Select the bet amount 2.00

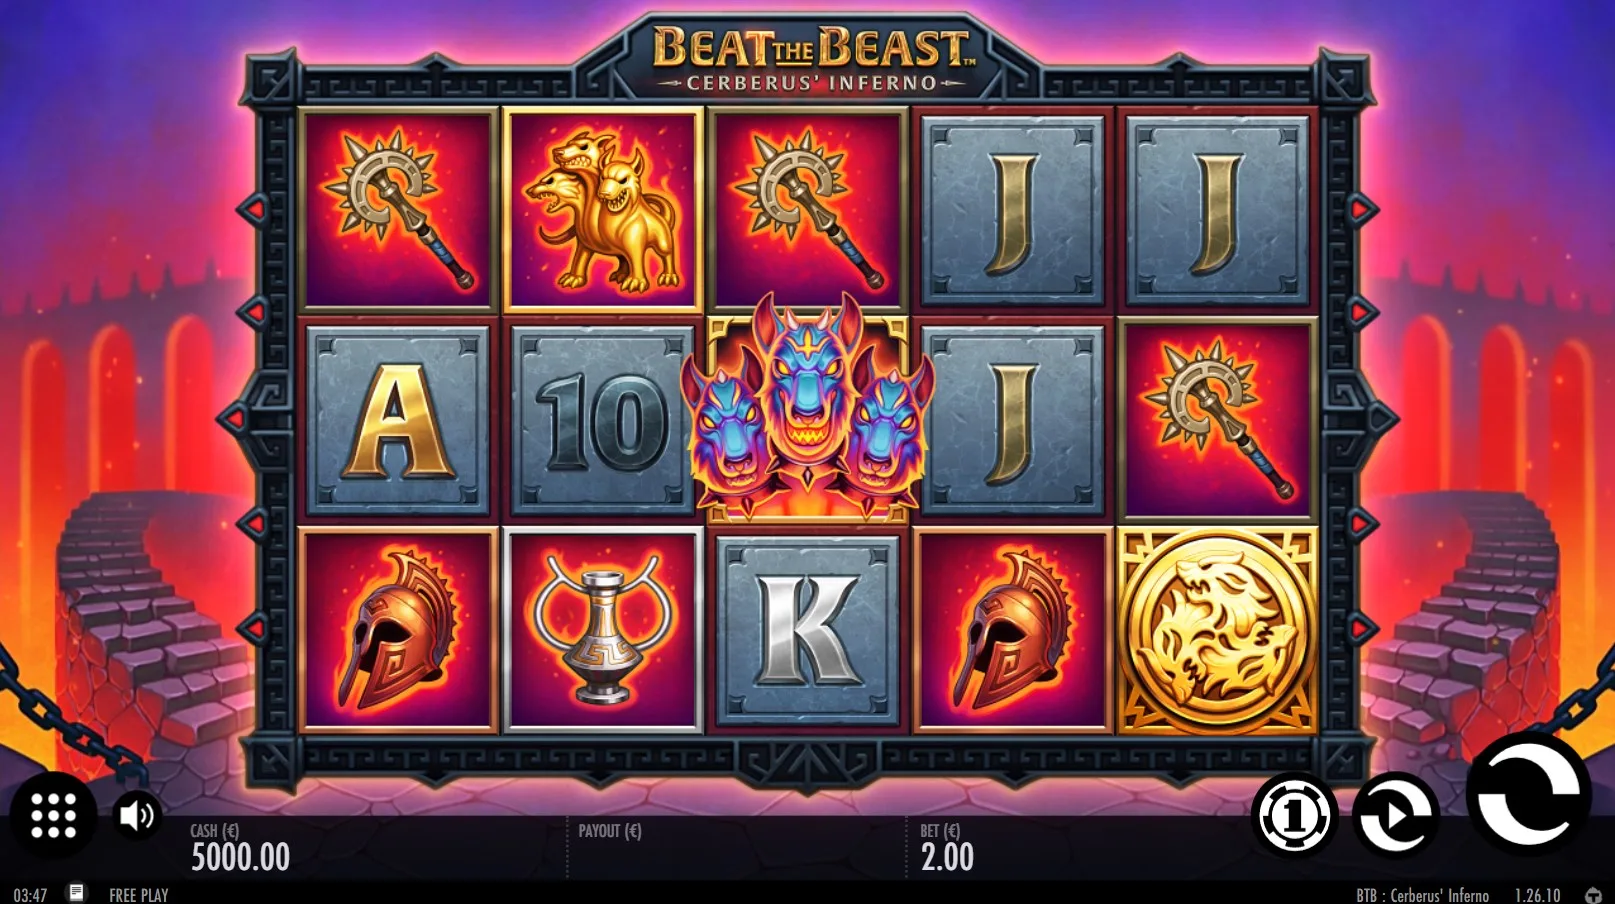(x=946, y=857)
